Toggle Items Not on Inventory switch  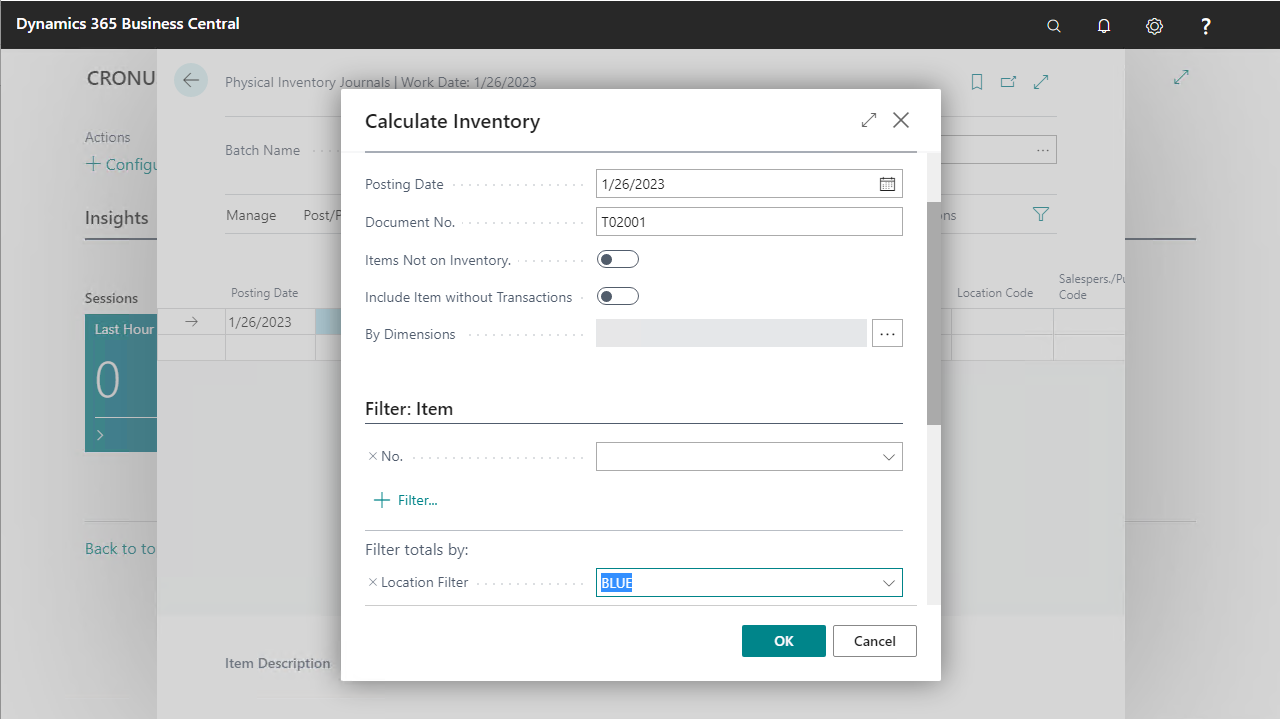click(x=617, y=260)
